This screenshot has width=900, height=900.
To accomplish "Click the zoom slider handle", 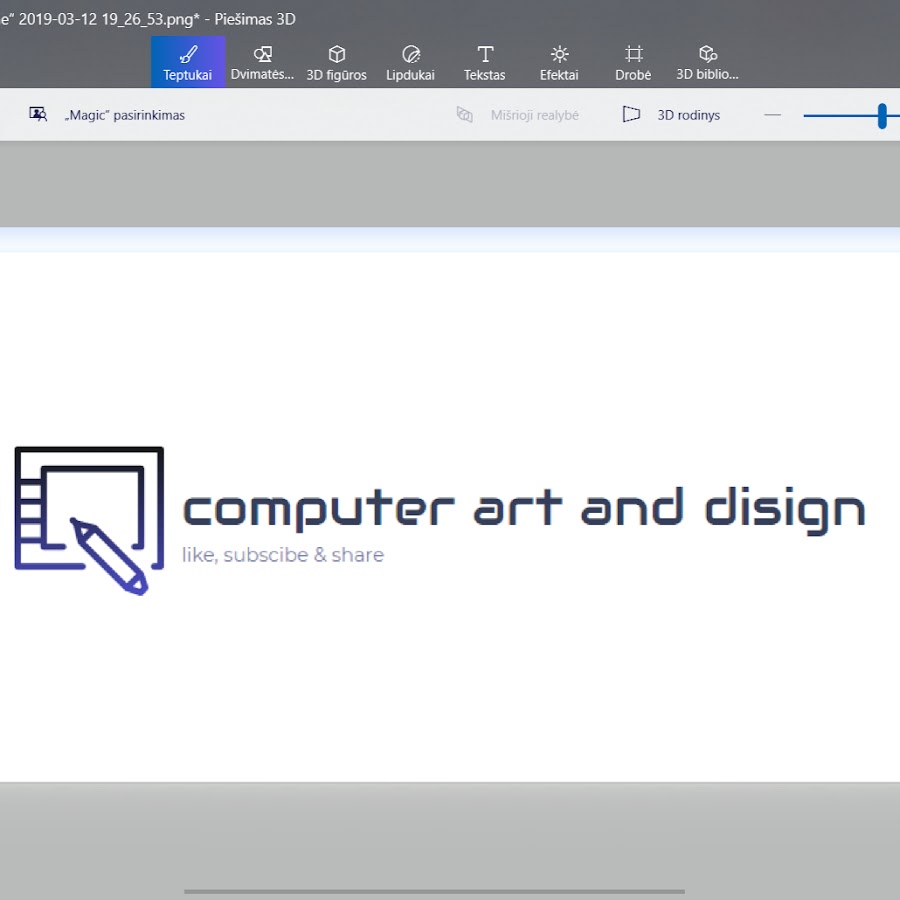I will tap(882, 116).
